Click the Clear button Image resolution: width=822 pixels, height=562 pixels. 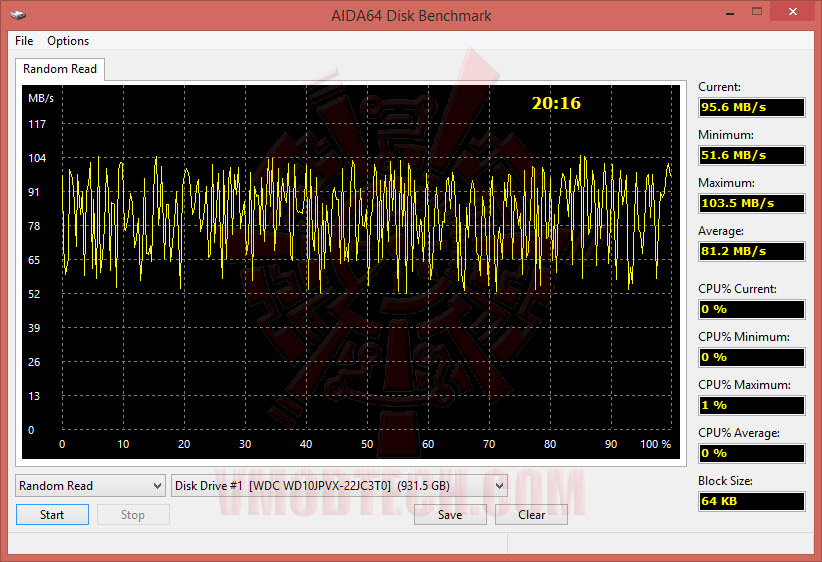point(531,515)
